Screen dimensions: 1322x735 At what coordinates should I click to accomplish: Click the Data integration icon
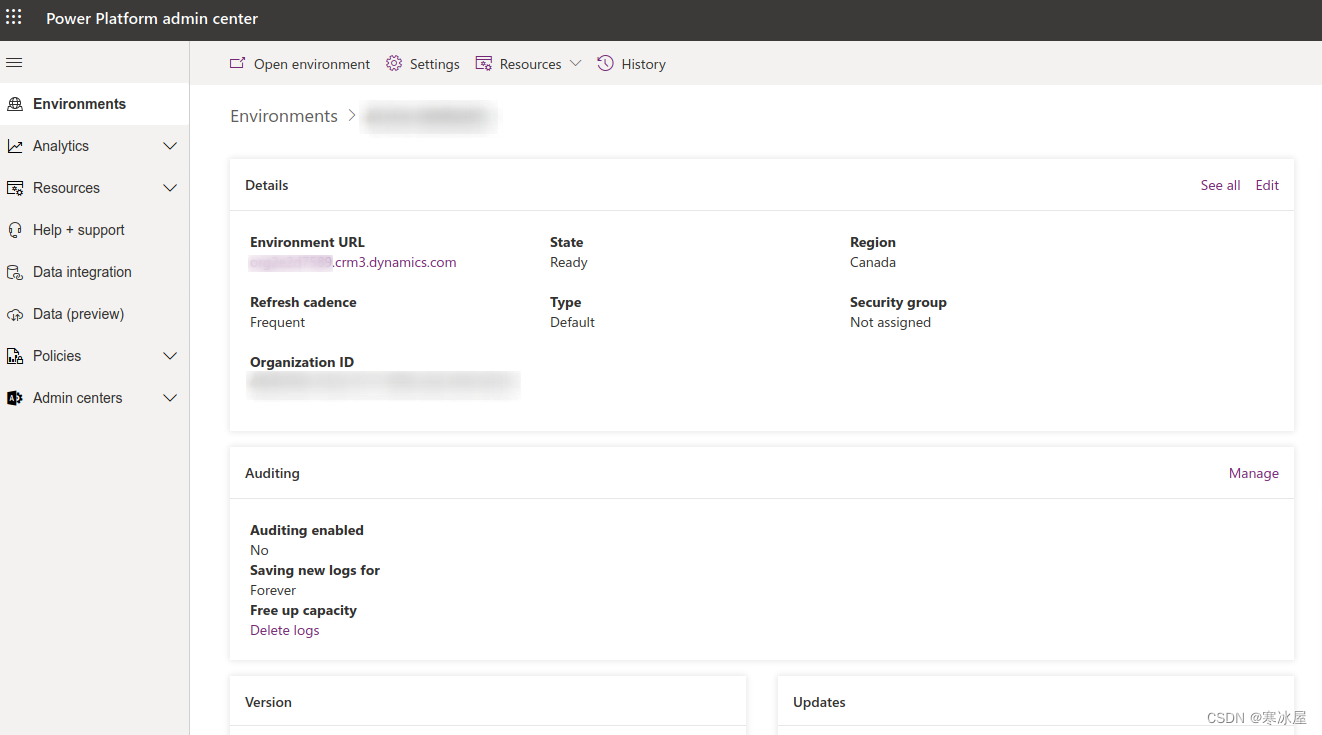15,272
